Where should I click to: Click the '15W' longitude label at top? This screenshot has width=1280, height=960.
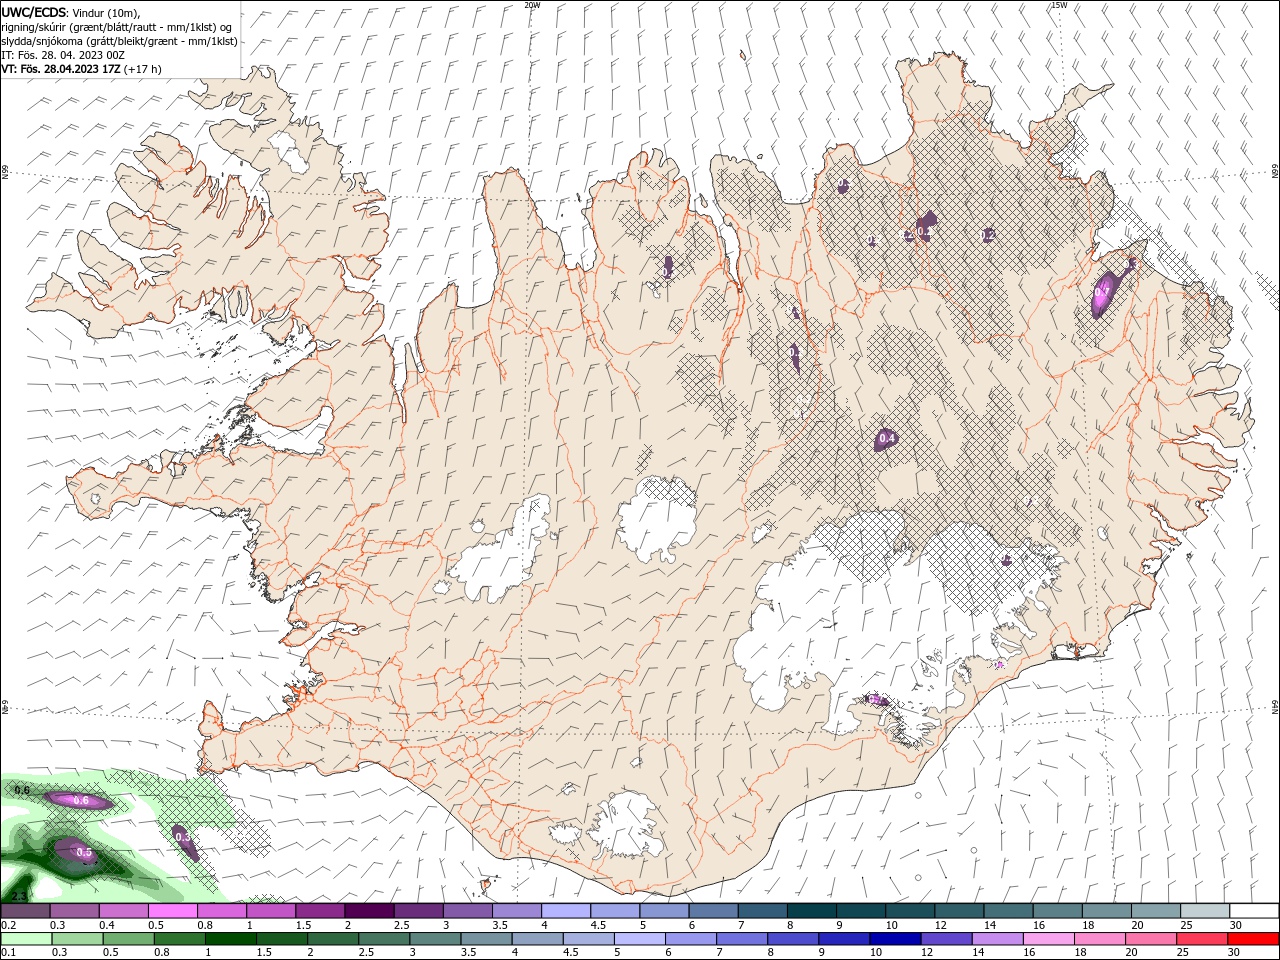click(1058, 5)
